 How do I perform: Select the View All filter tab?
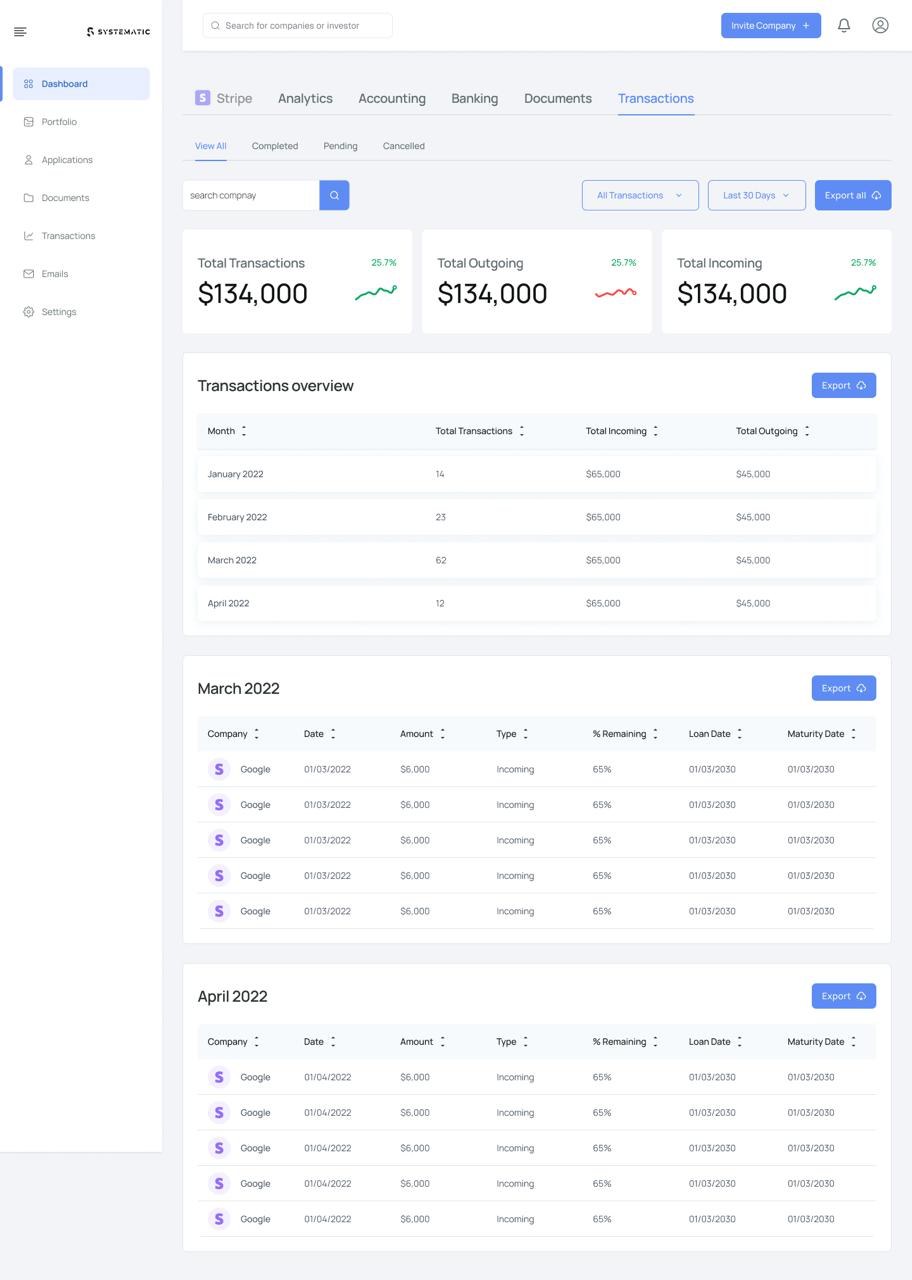tap(210, 146)
